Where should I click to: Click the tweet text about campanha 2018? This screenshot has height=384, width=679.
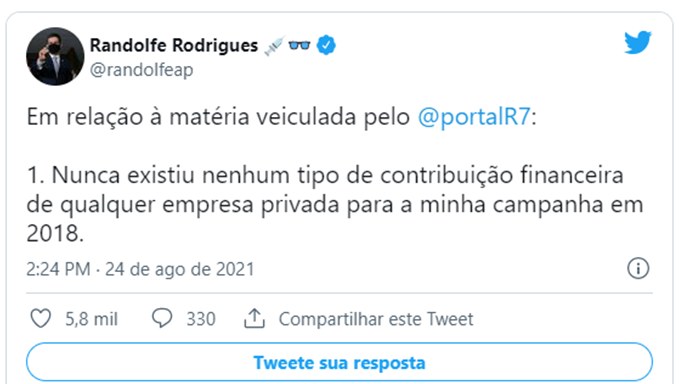(334, 204)
